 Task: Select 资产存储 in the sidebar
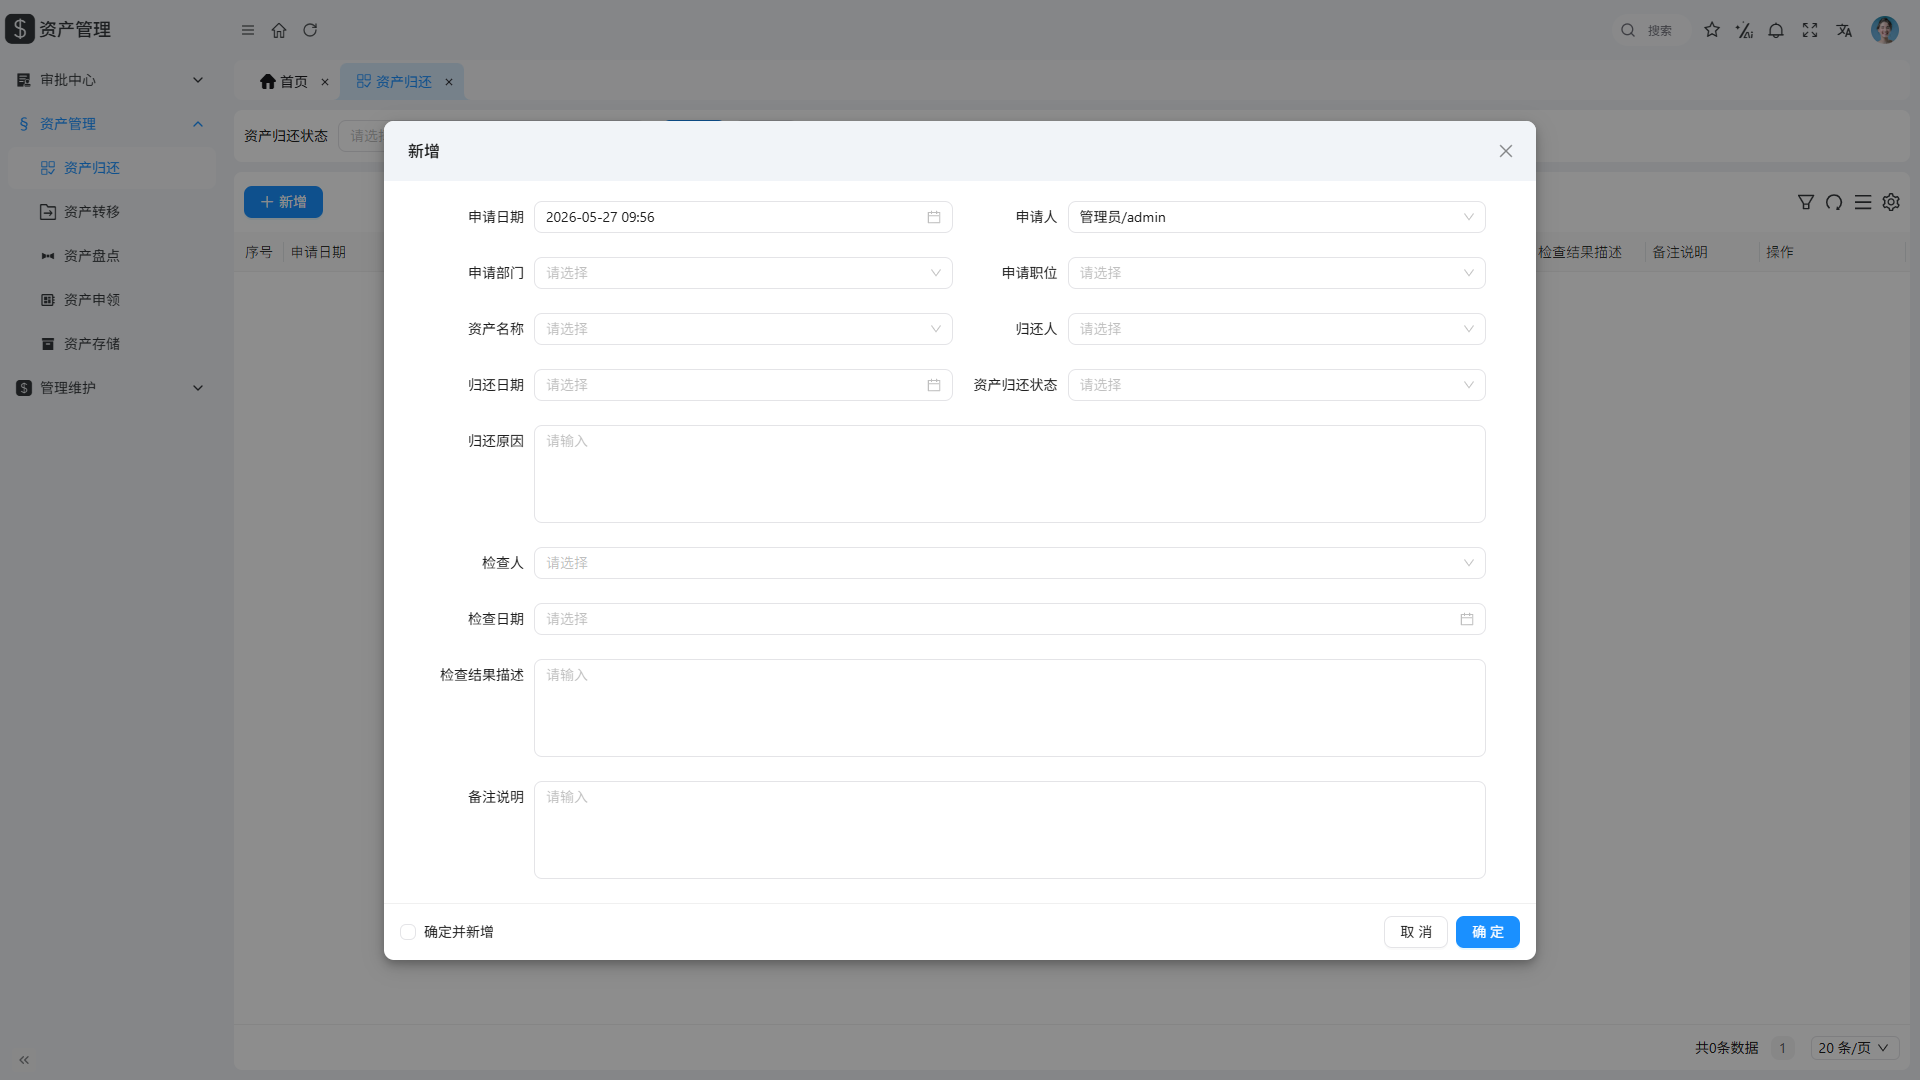110,344
